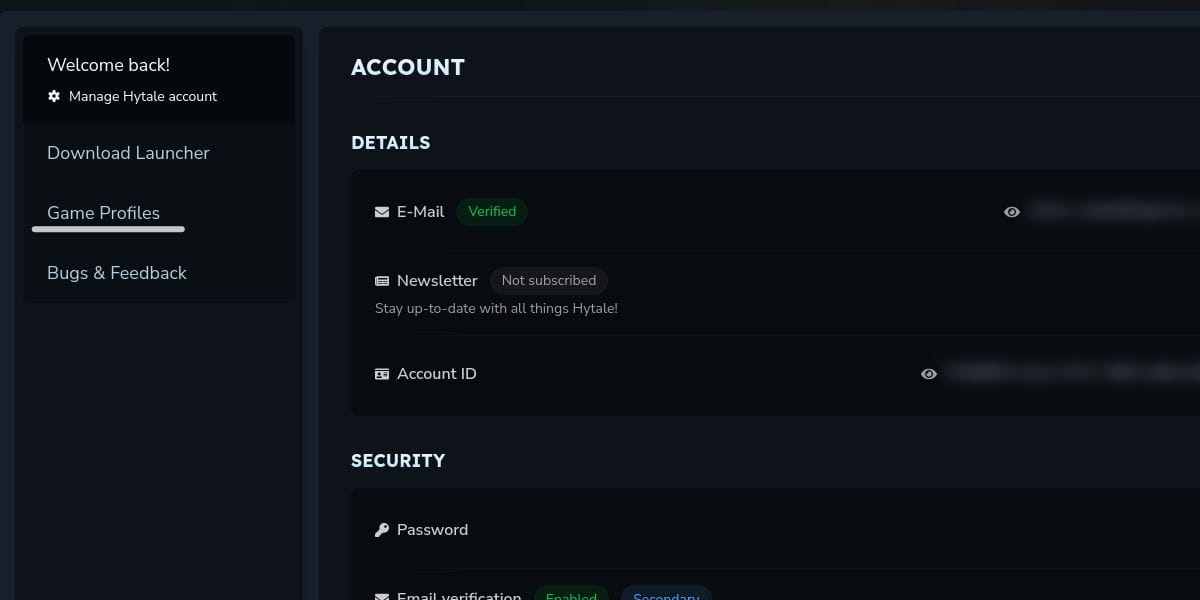Click the newspaper icon beside Newsletter
This screenshot has width=1200, height=600.
click(382, 281)
